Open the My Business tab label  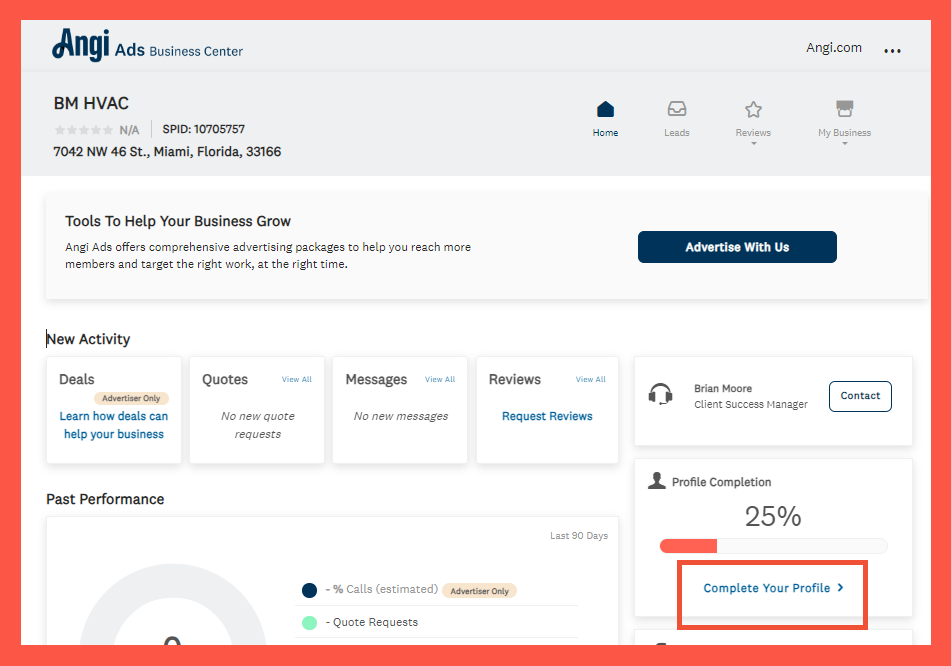[844, 133]
